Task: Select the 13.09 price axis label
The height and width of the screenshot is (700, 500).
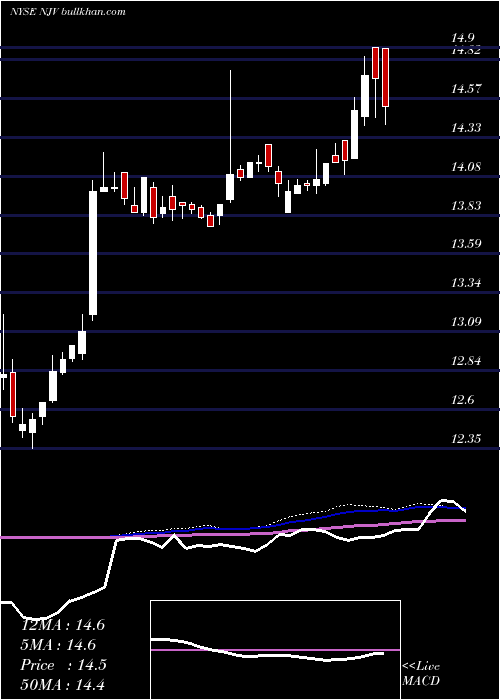Action: click(466, 321)
